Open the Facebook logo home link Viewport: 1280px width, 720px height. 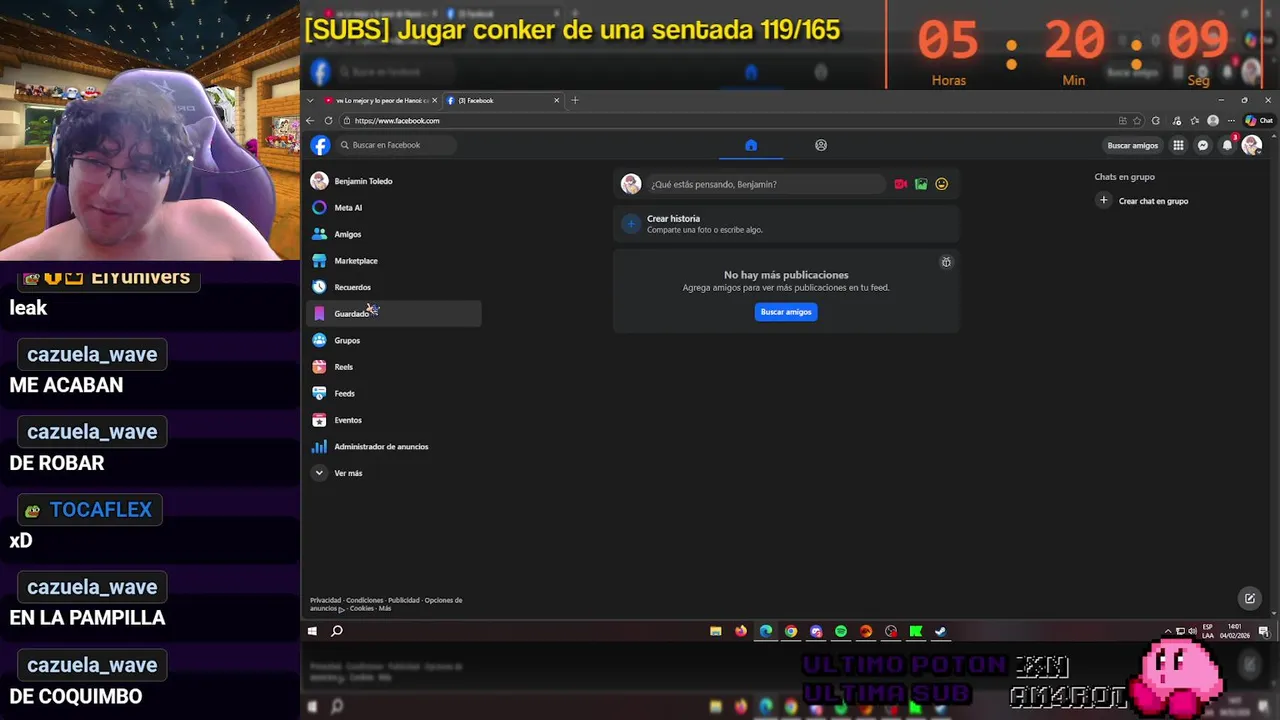pos(320,145)
